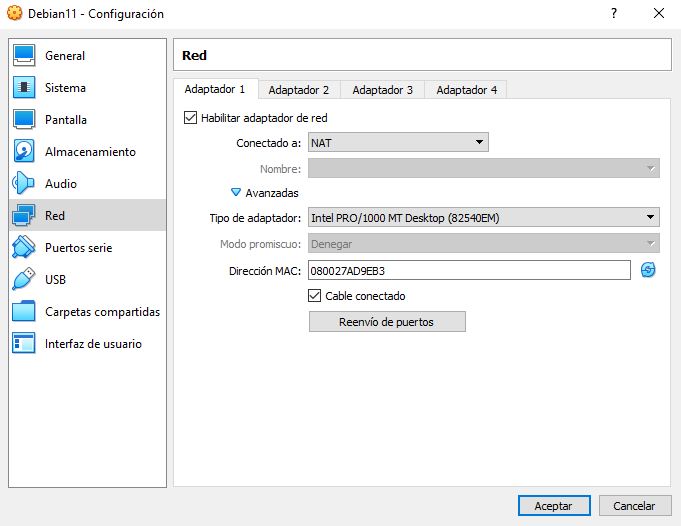
Task: Click the Pantalla display icon
Action: tap(24, 119)
